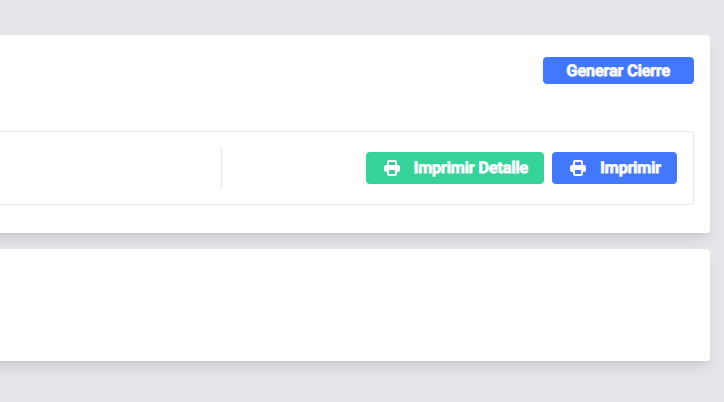Click the vertical divider line in the inner panel
The width and height of the screenshot is (724, 402).
click(221, 168)
